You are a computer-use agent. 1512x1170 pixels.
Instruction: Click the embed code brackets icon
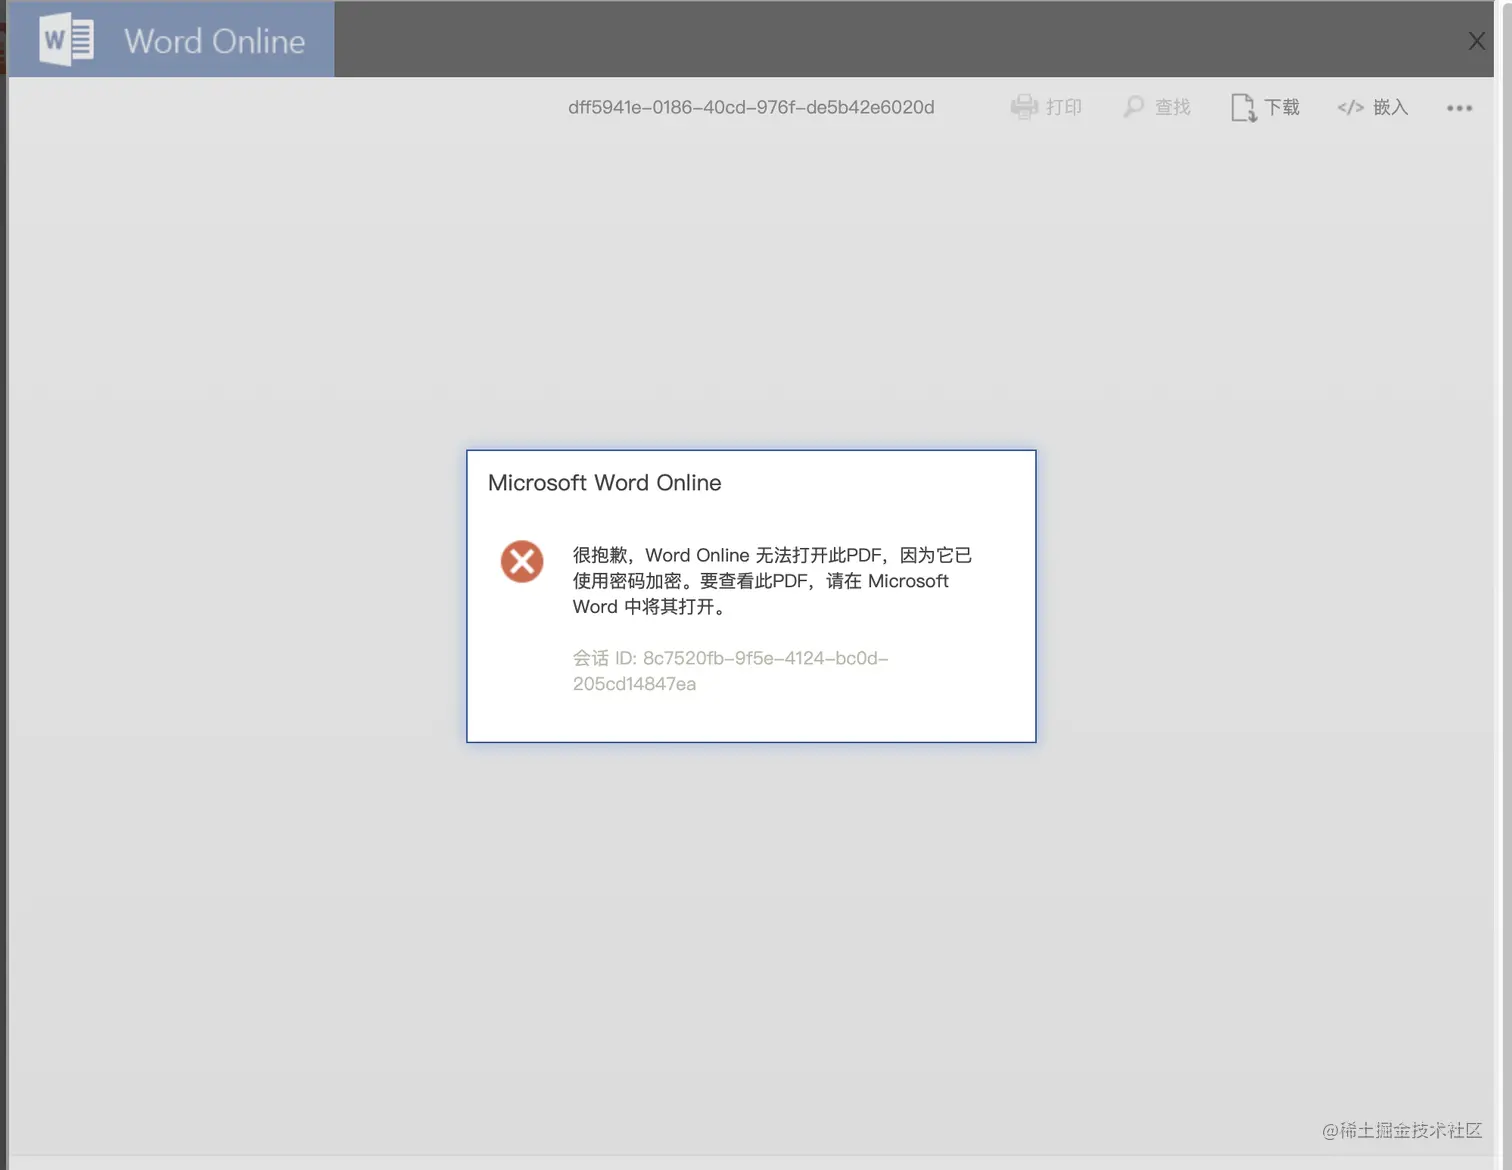1350,107
